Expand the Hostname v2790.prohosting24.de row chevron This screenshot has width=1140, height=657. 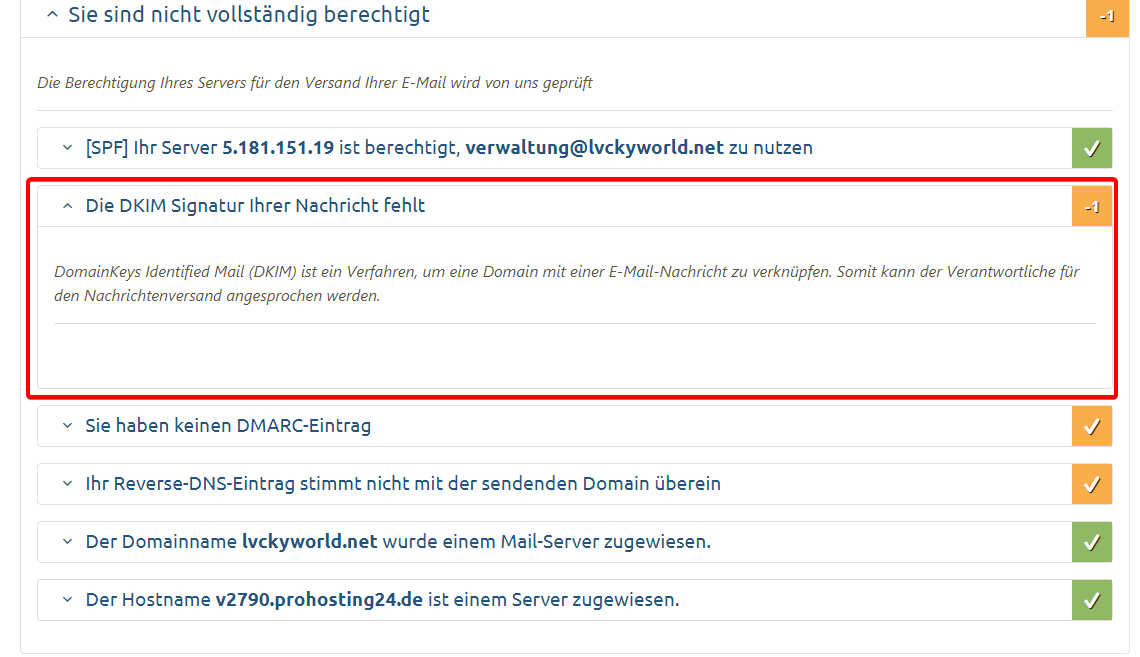[67, 600]
